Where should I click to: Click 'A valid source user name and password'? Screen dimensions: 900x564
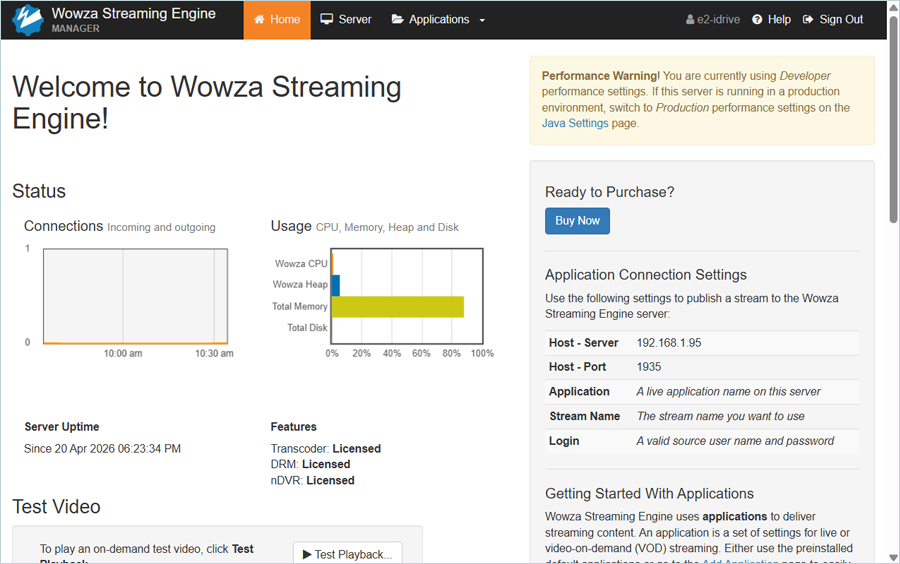pyautogui.click(x=735, y=441)
